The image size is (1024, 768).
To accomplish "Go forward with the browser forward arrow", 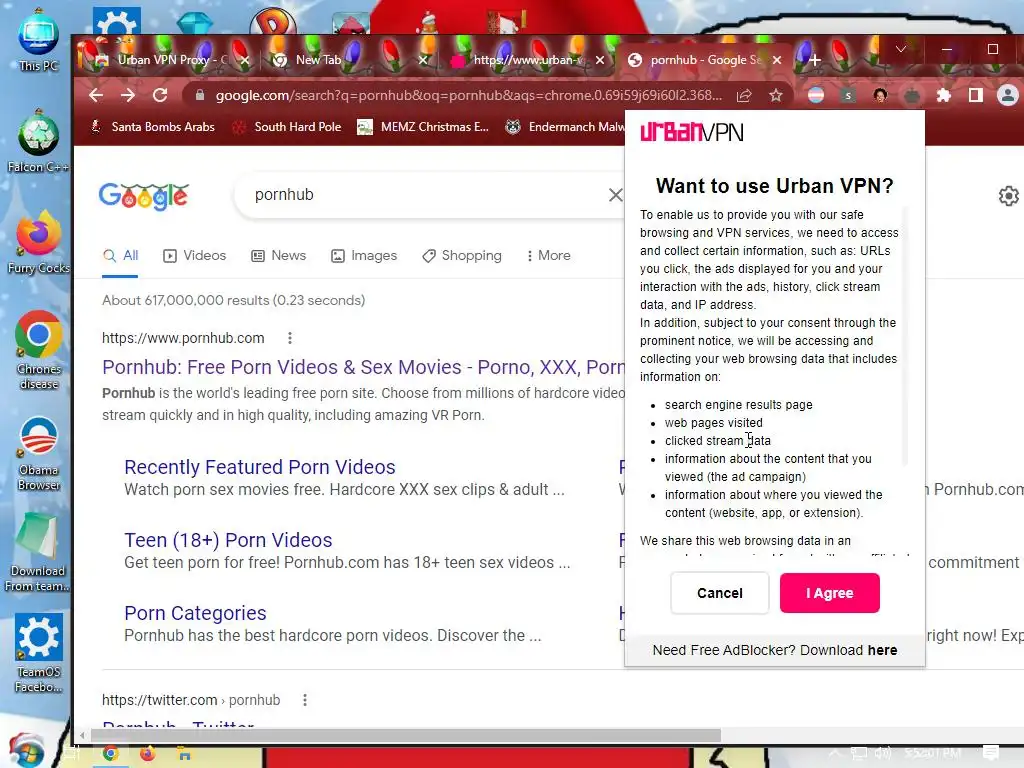I will click(x=128, y=95).
